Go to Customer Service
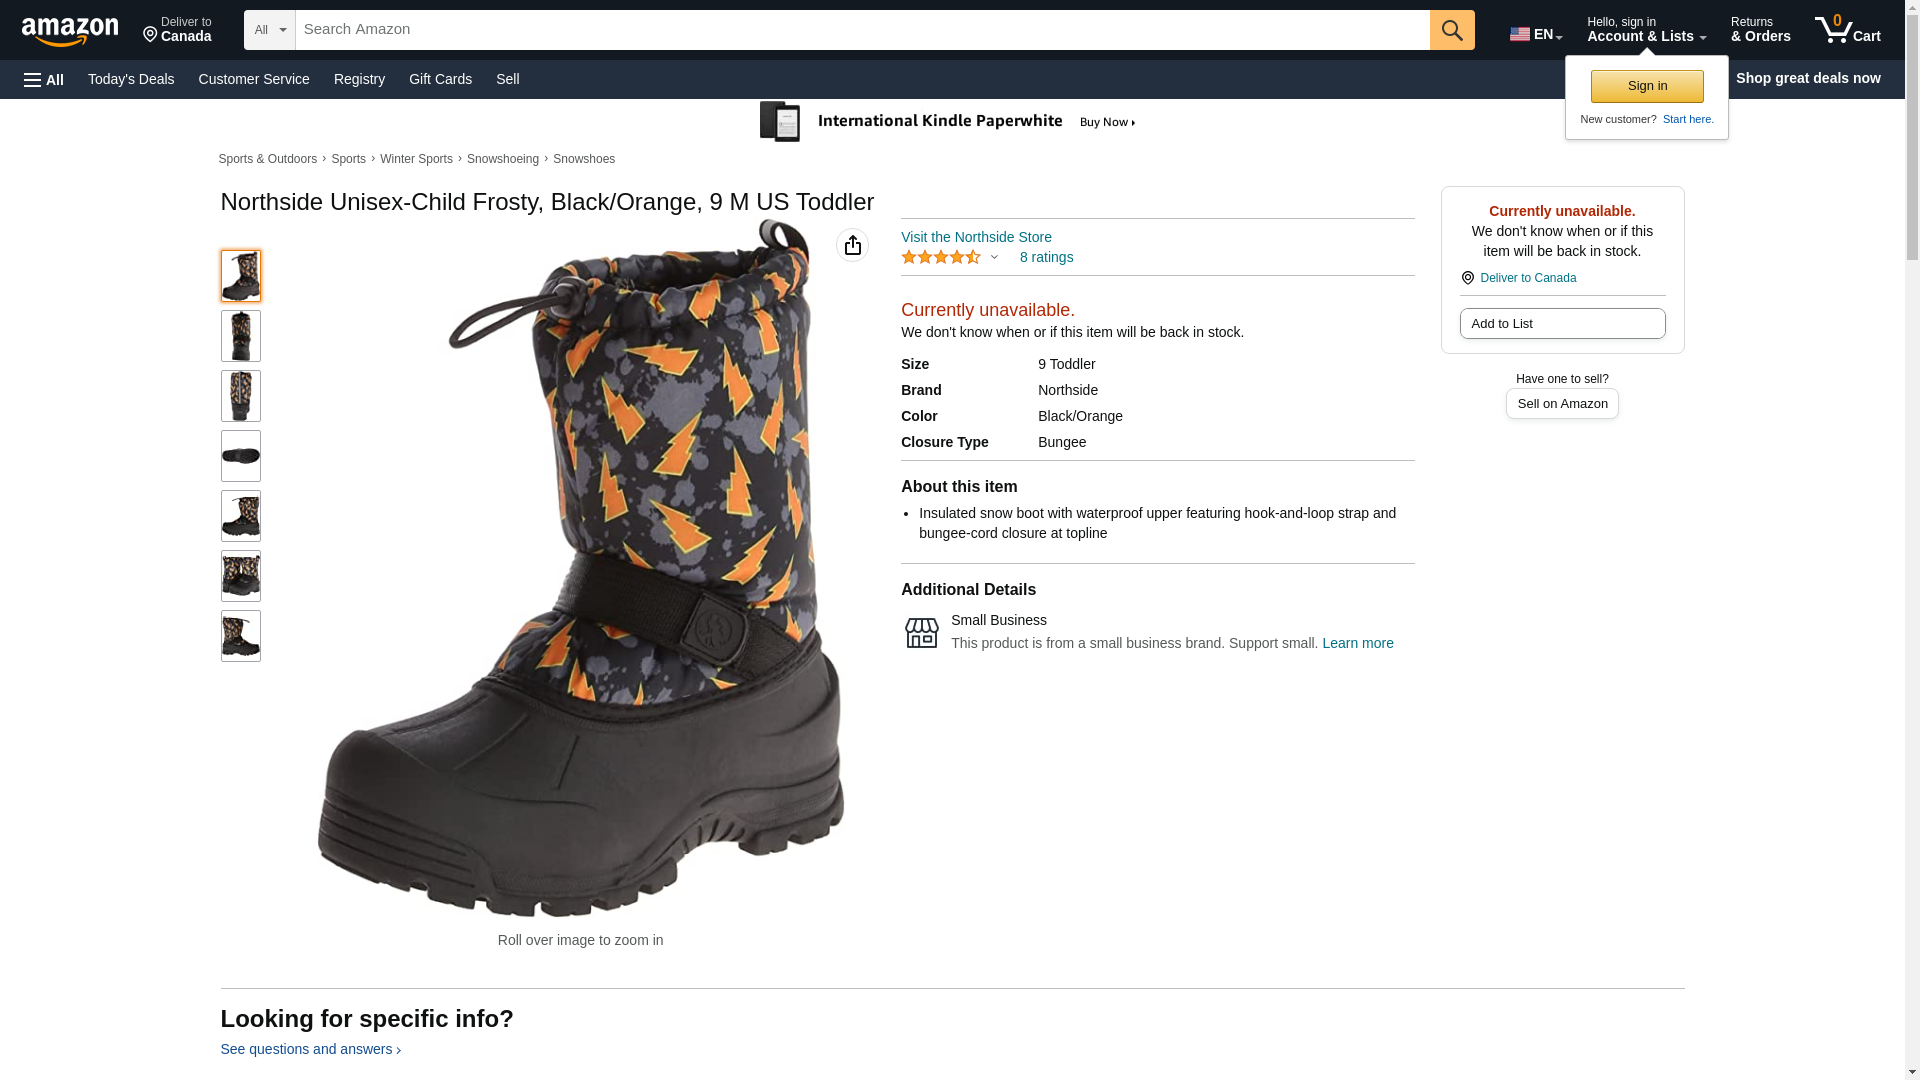The image size is (1920, 1080). click(x=254, y=79)
